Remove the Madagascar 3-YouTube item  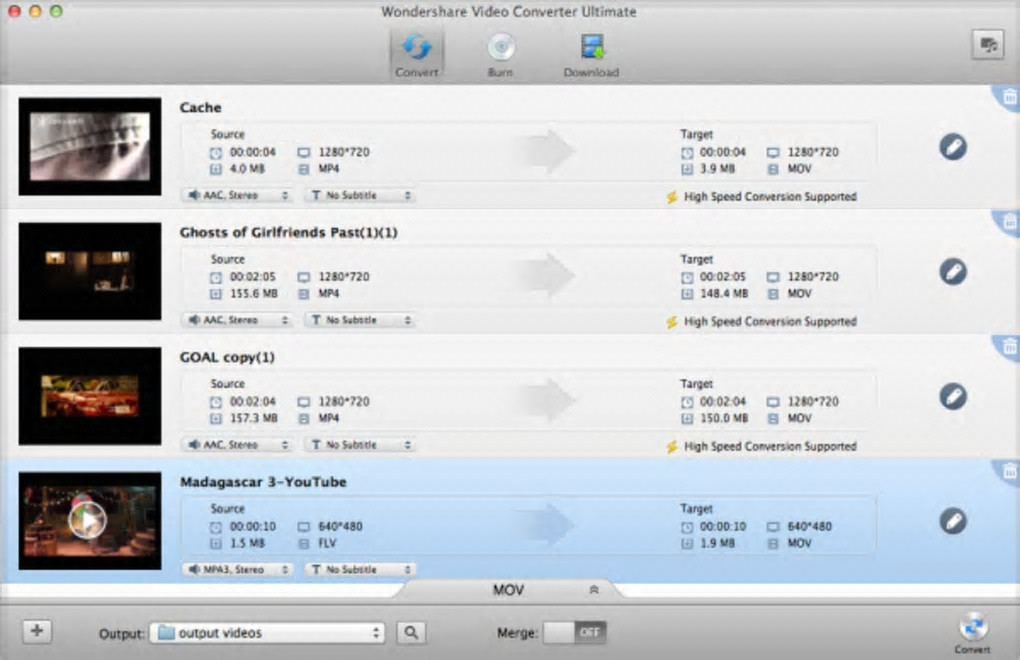coord(1009,471)
